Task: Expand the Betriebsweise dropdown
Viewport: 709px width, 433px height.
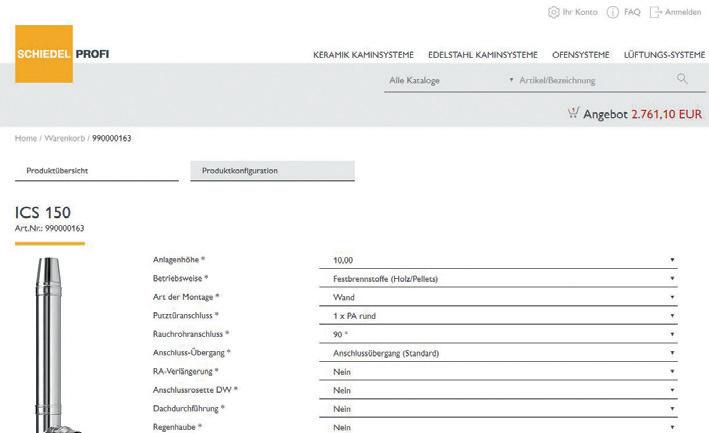Action: click(498, 279)
